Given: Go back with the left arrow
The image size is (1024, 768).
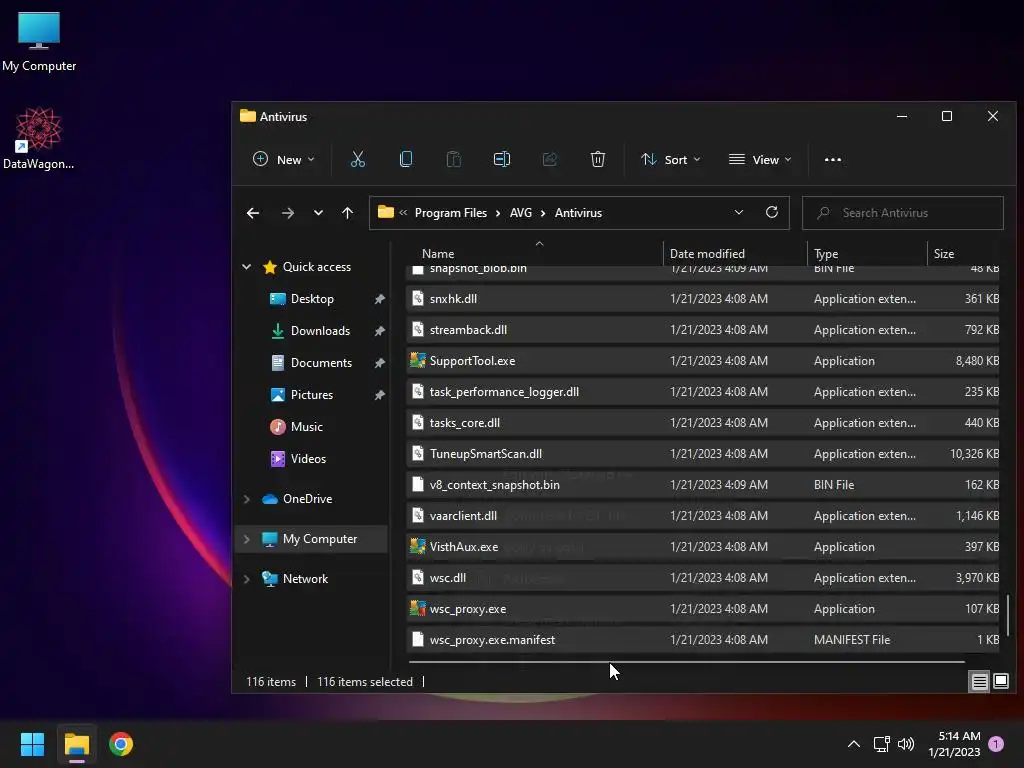Looking at the screenshot, I should click(x=253, y=213).
